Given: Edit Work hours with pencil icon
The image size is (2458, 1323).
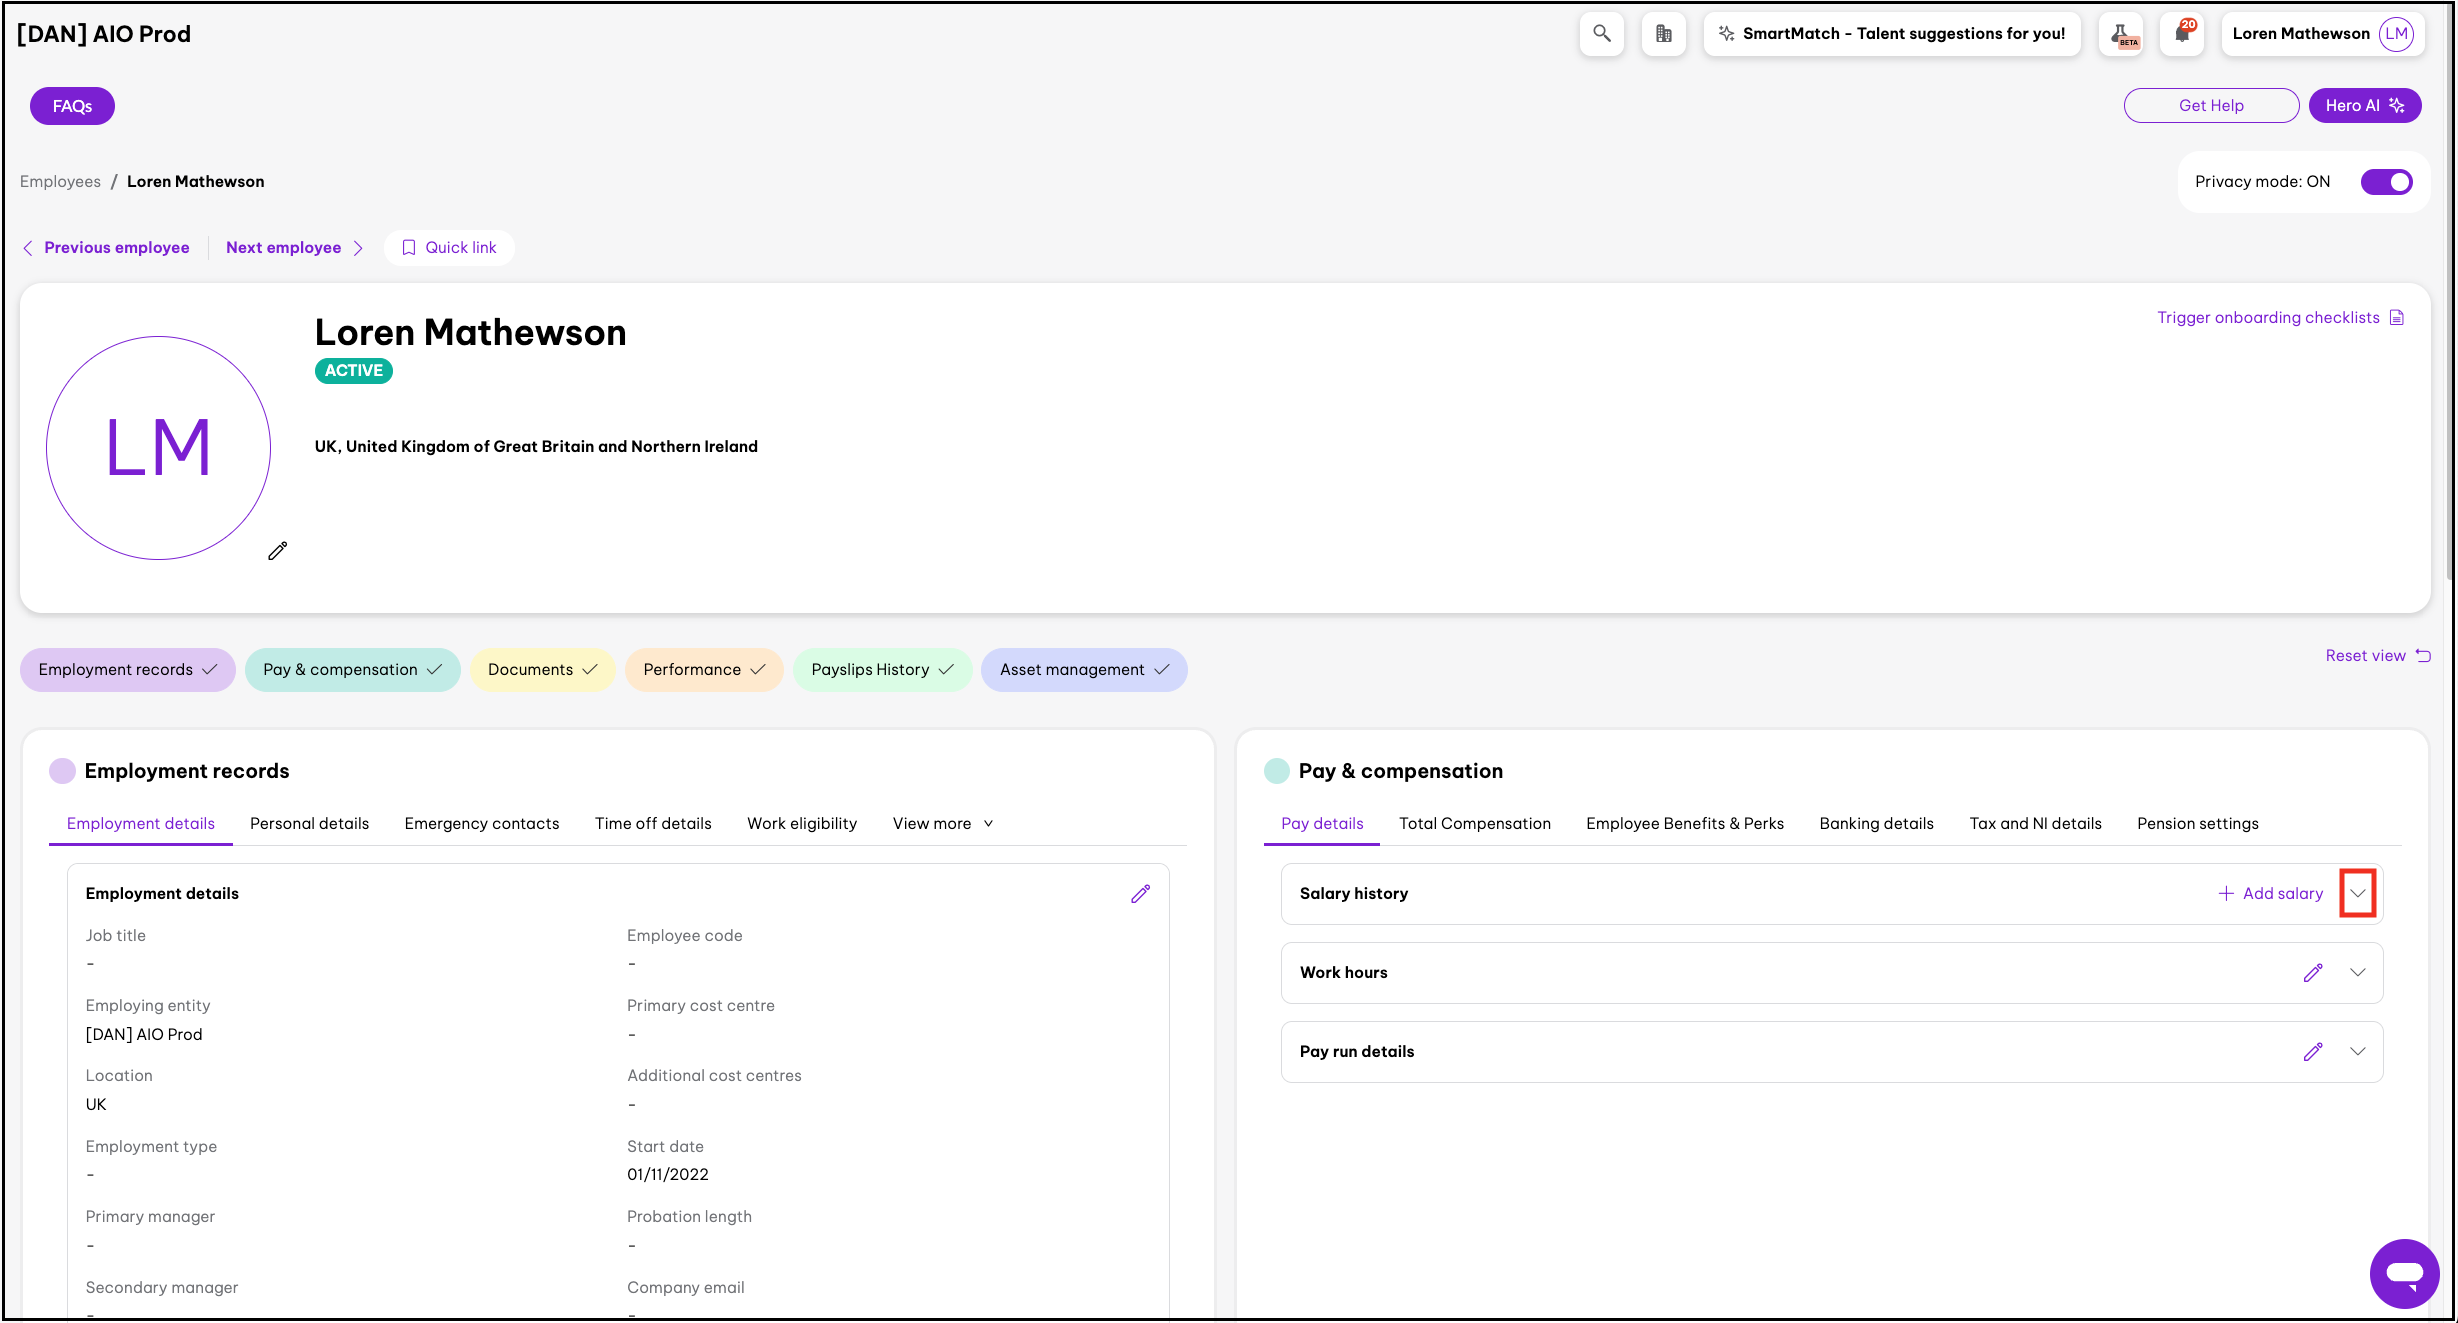Looking at the screenshot, I should coord(2312,973).
